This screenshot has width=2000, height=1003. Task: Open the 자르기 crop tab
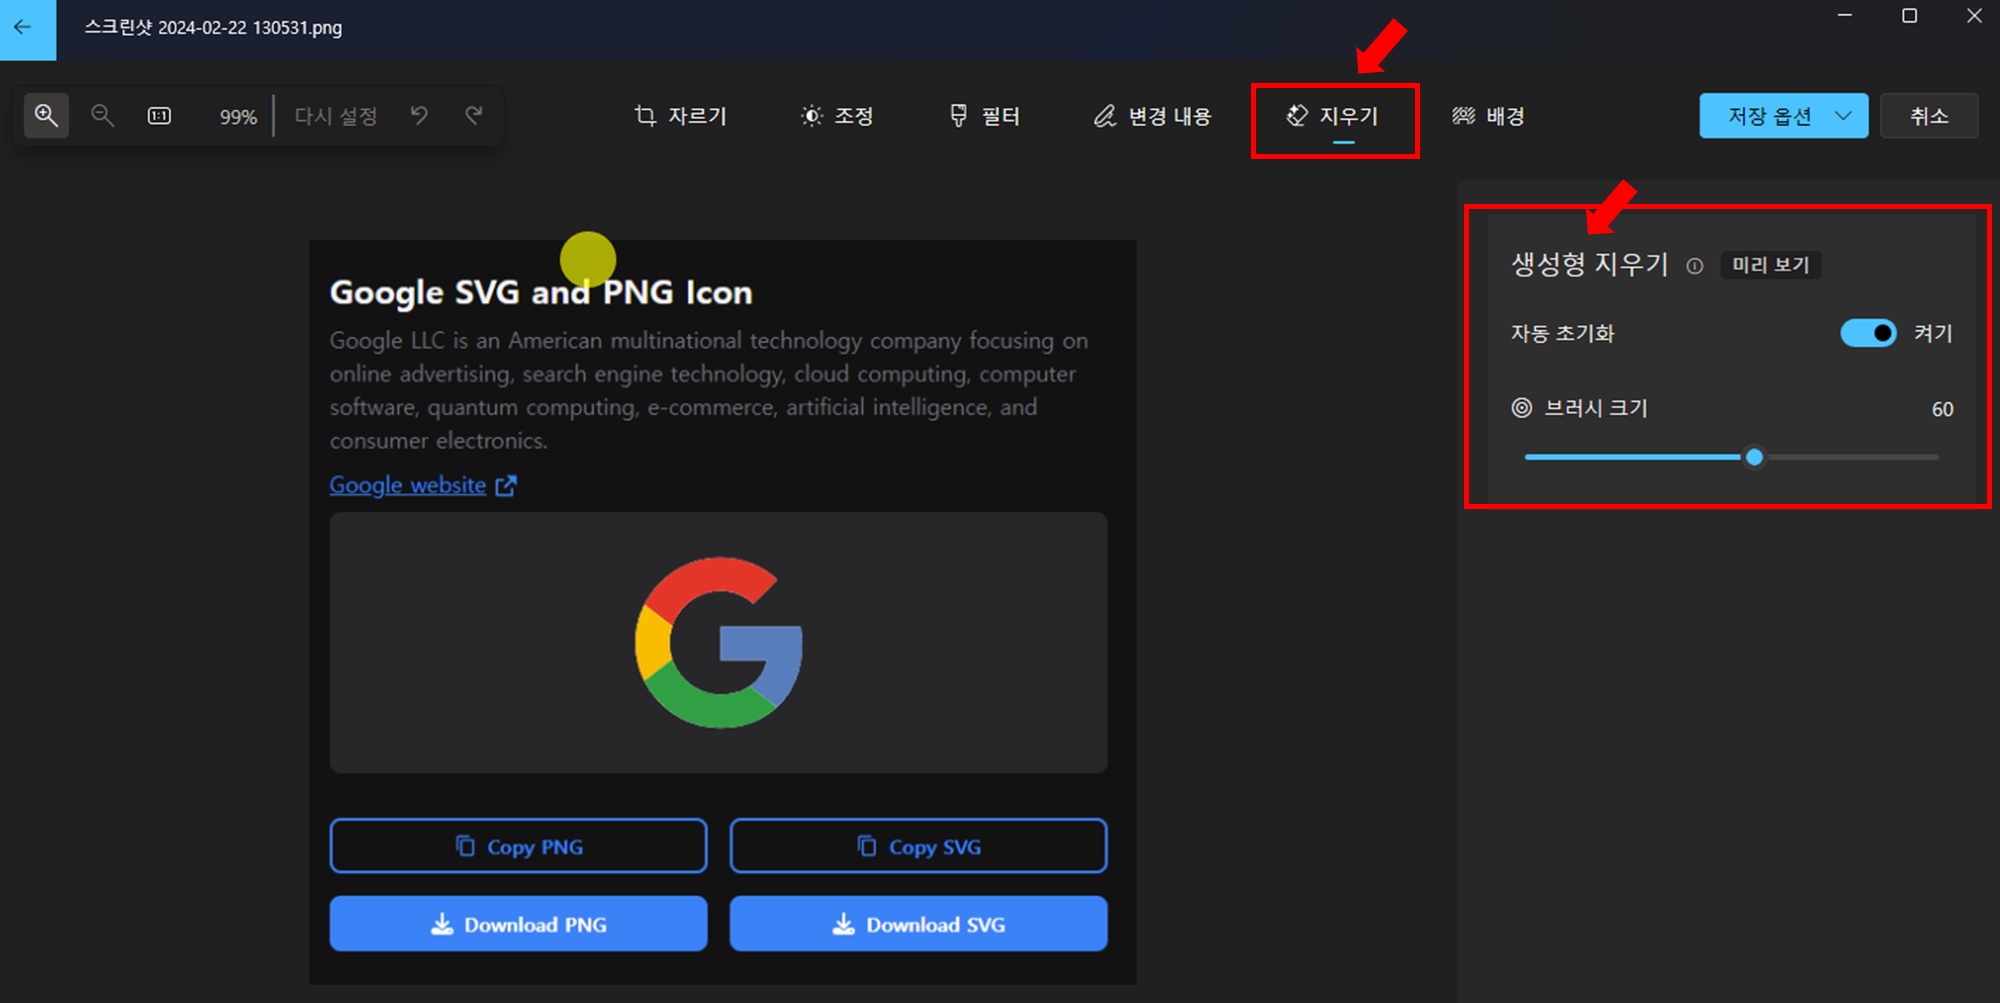click(680, 117)
